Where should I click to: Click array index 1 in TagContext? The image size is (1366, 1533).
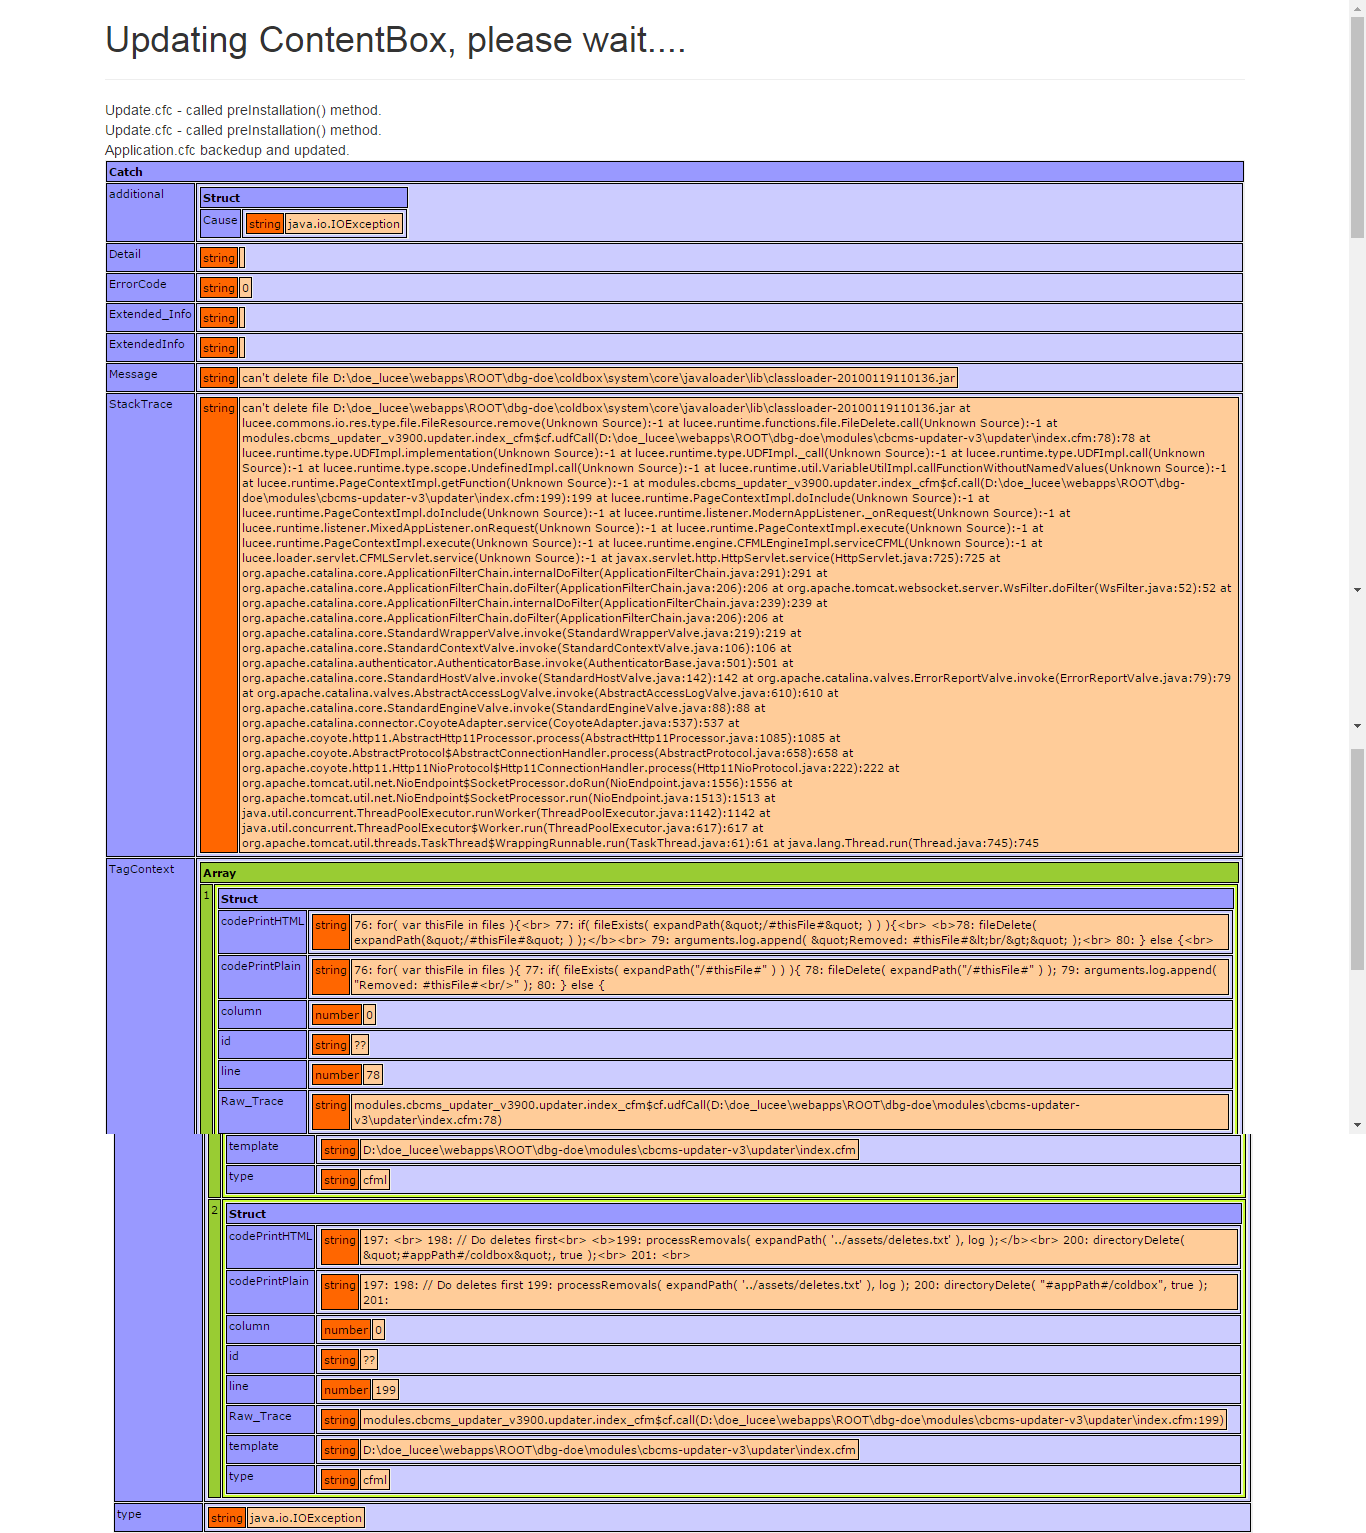[x=207, y=895]
